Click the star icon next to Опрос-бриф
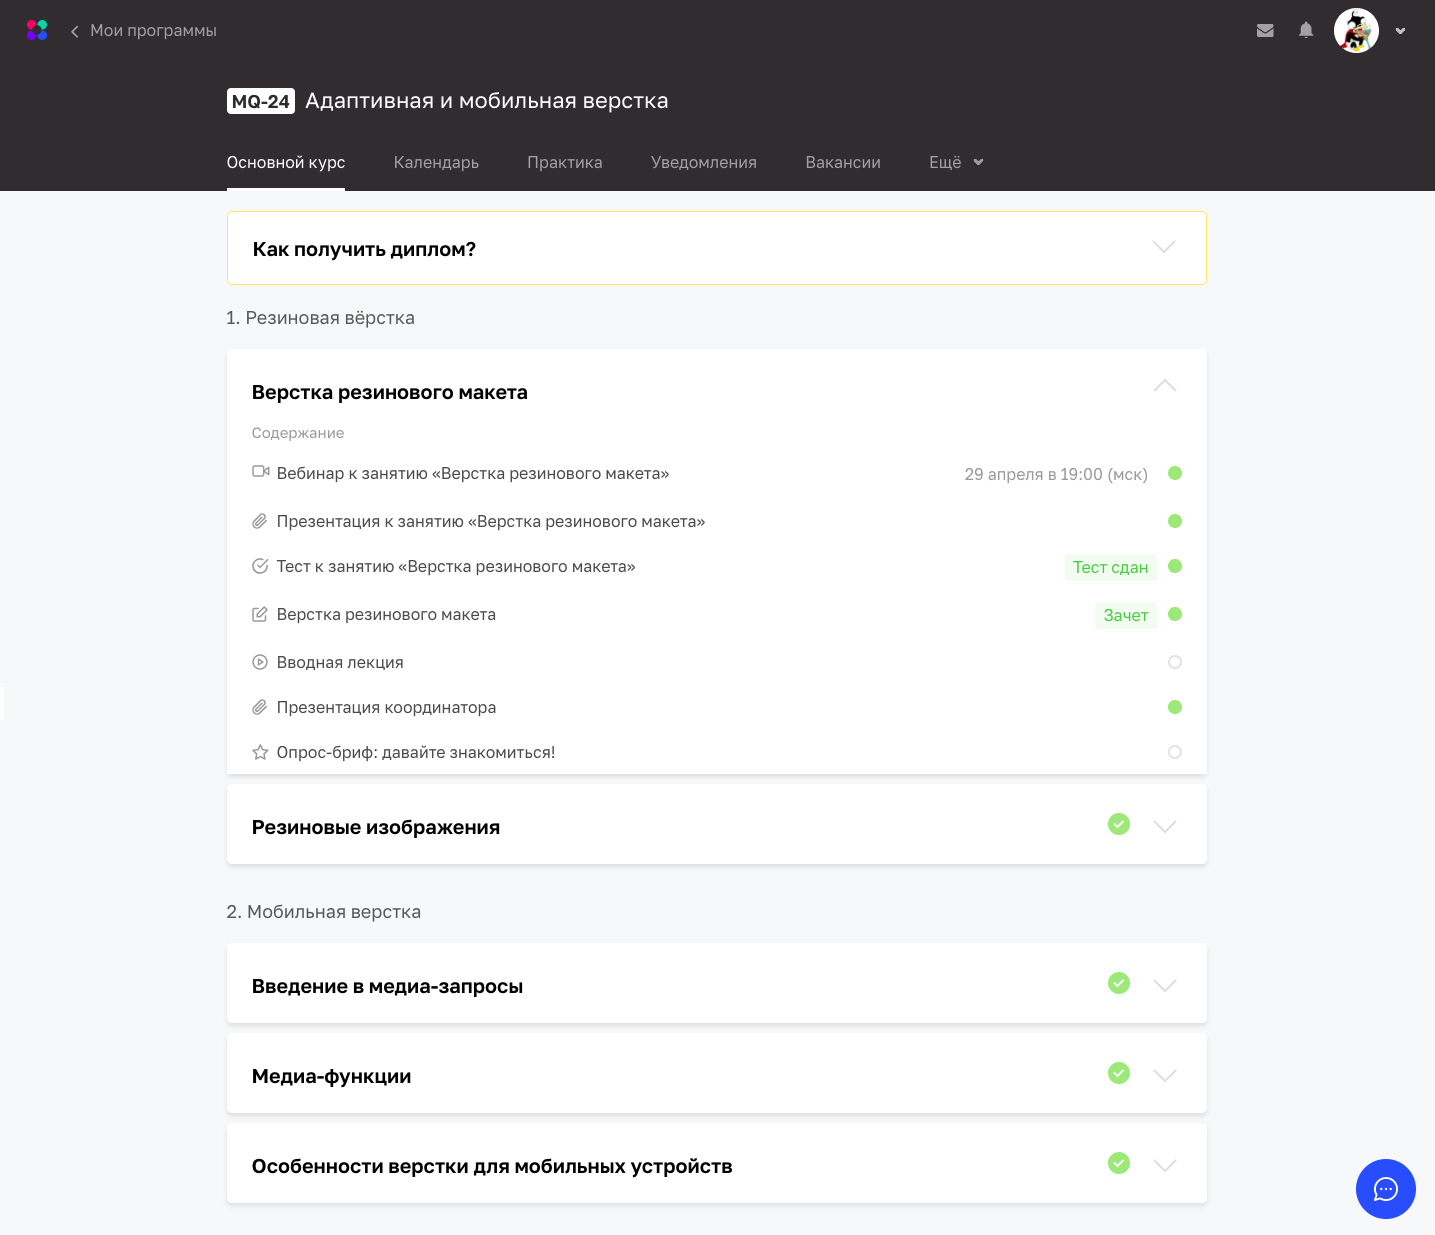 tap(260, 752)
